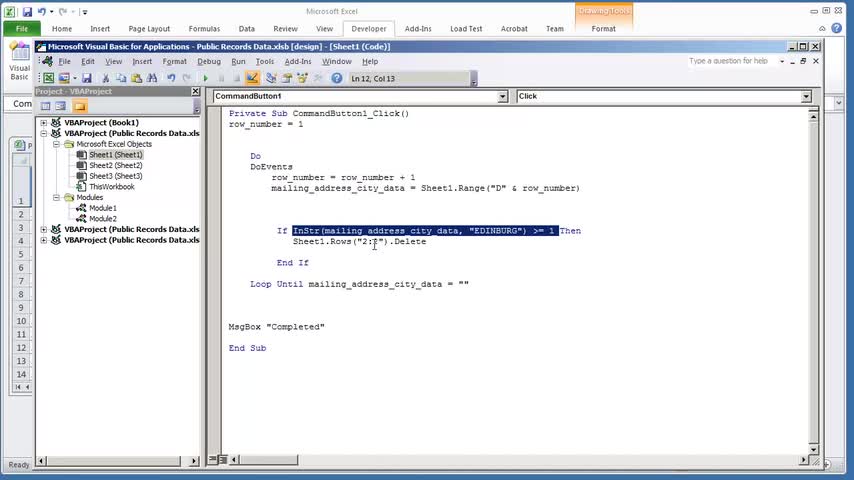The image size is (854, 480).
Task: Collapse the second VBAProject (Public Records Data.xls) node
Action: click(x=44, y=133)
